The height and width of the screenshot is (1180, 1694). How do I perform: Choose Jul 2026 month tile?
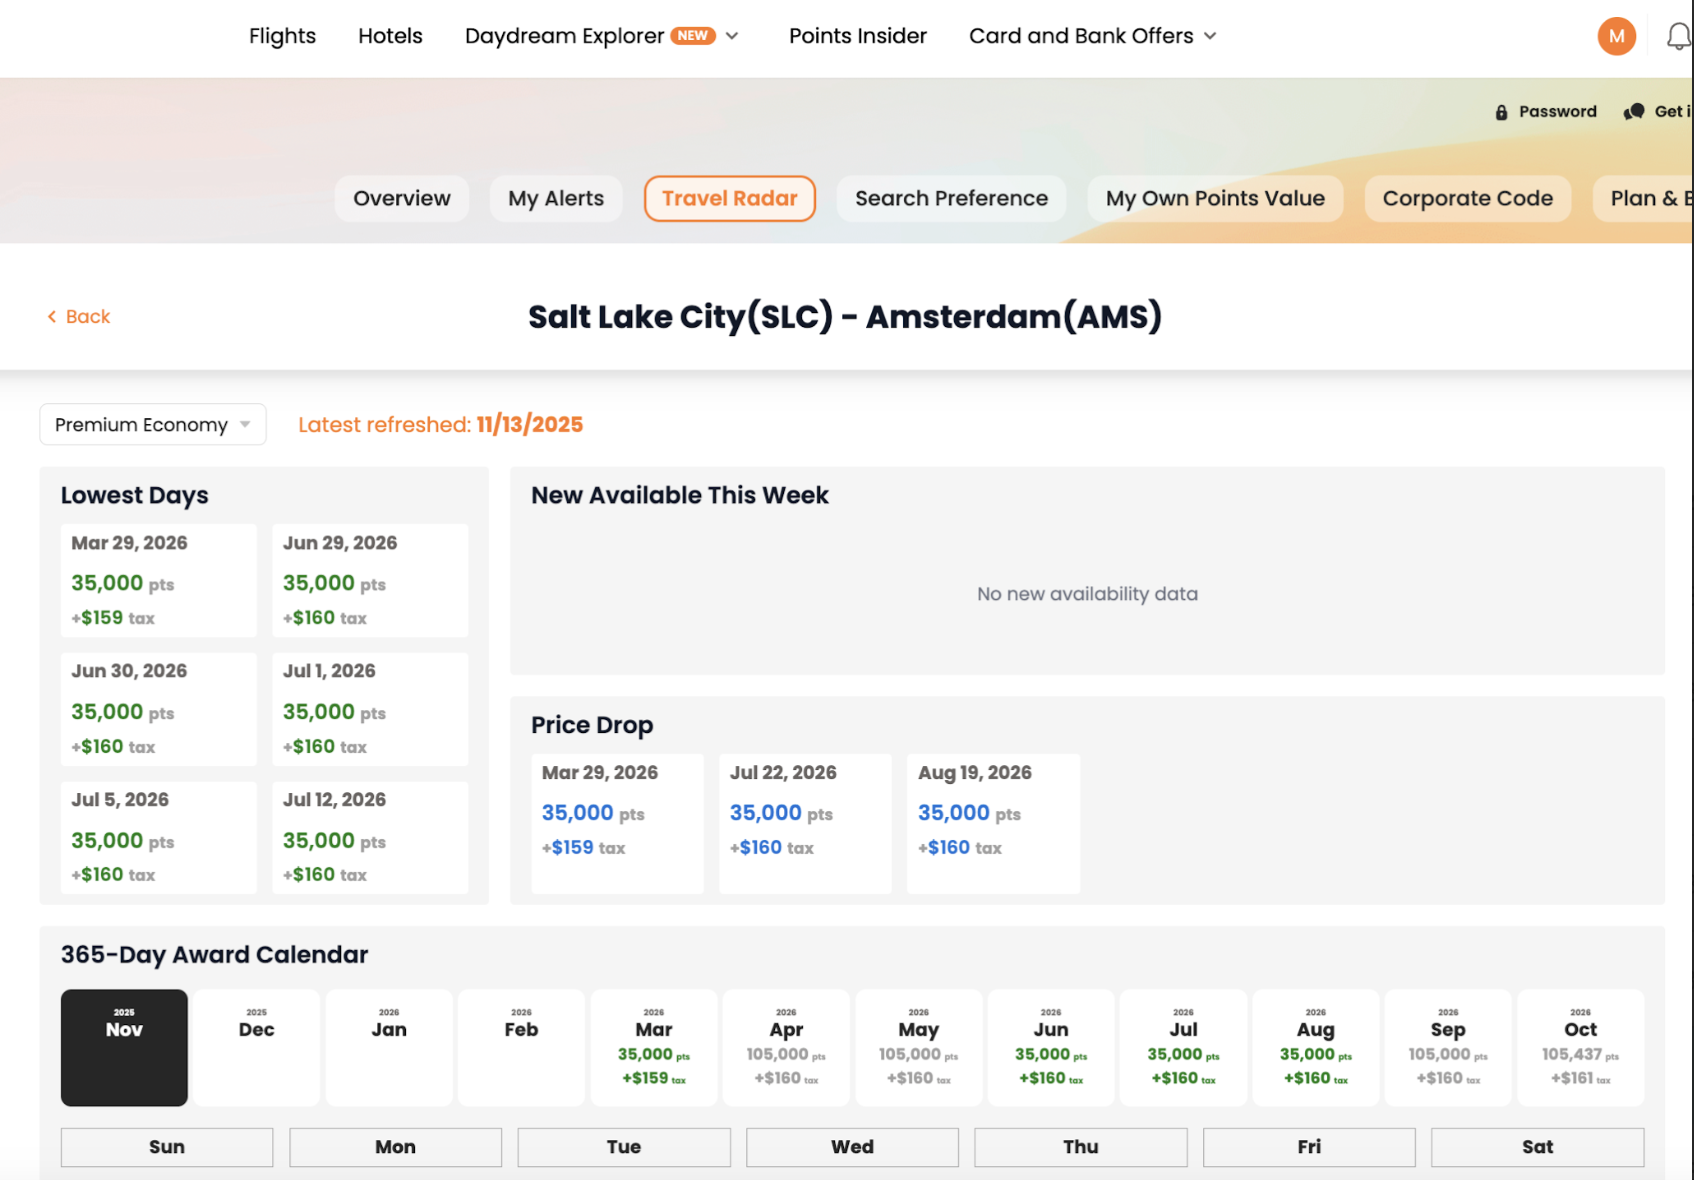point(1183,1047)
